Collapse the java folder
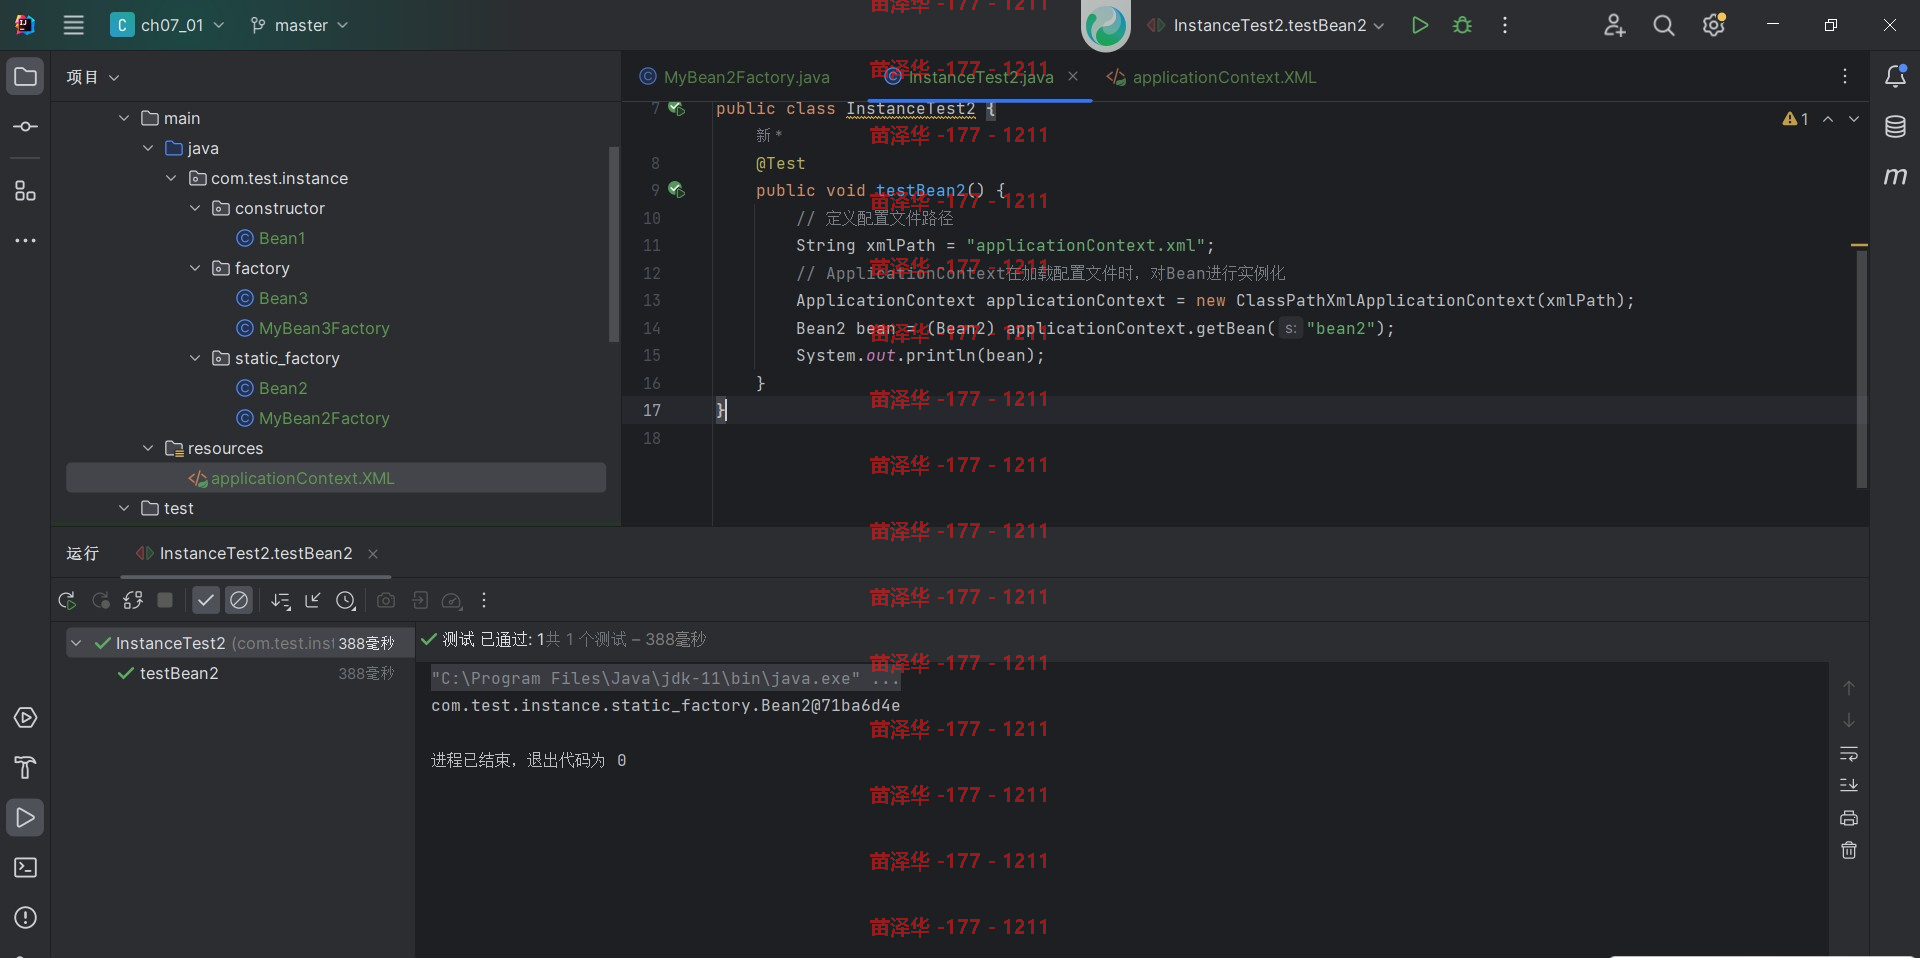The width and height of the screenshot is (1920, 958). click(x=148, y=148)
